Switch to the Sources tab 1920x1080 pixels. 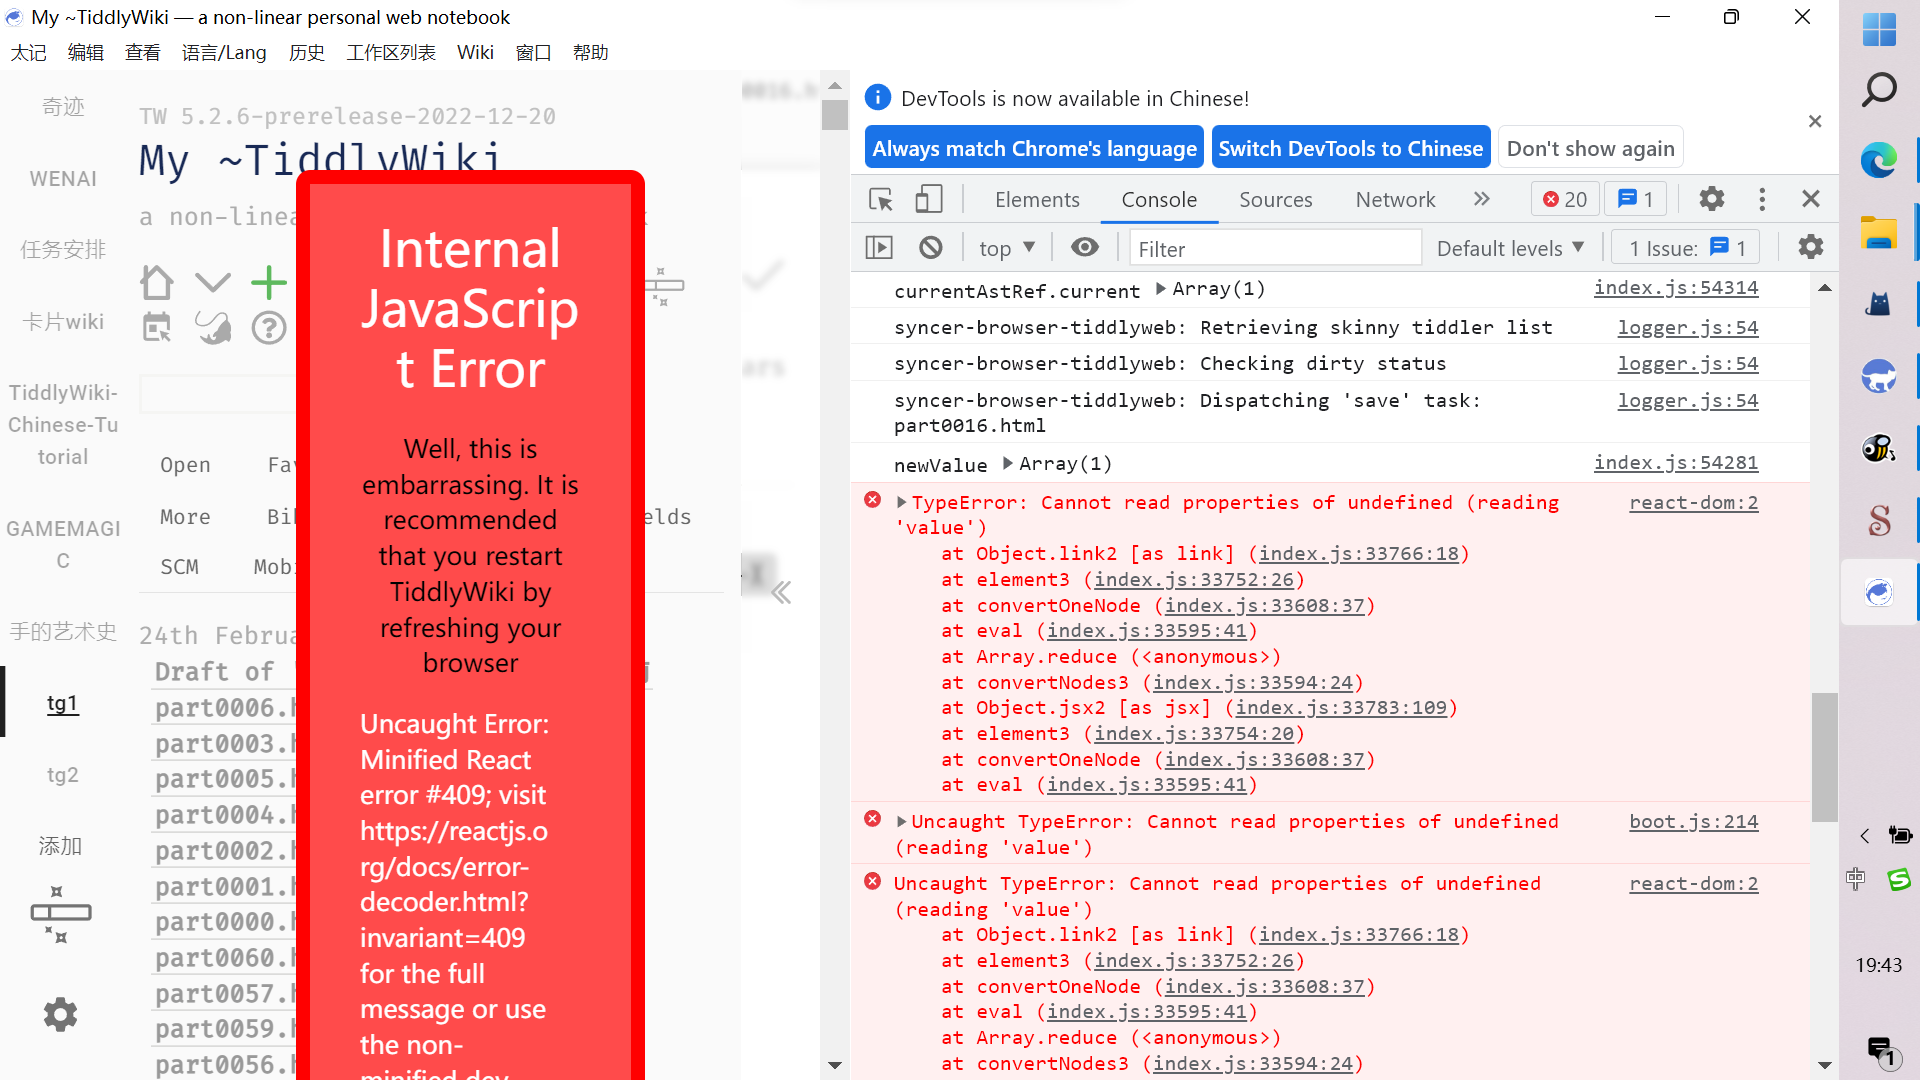pos(1276,199)
